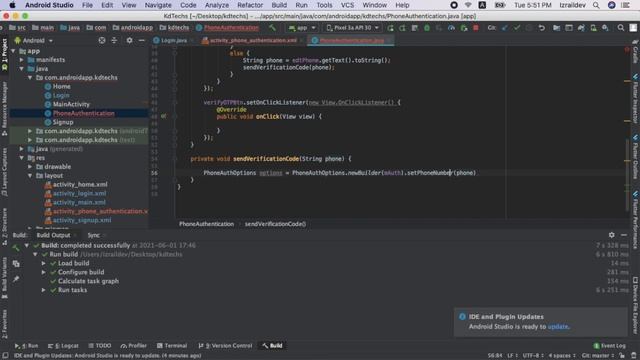Expand the Load build node

click(44, 263)
